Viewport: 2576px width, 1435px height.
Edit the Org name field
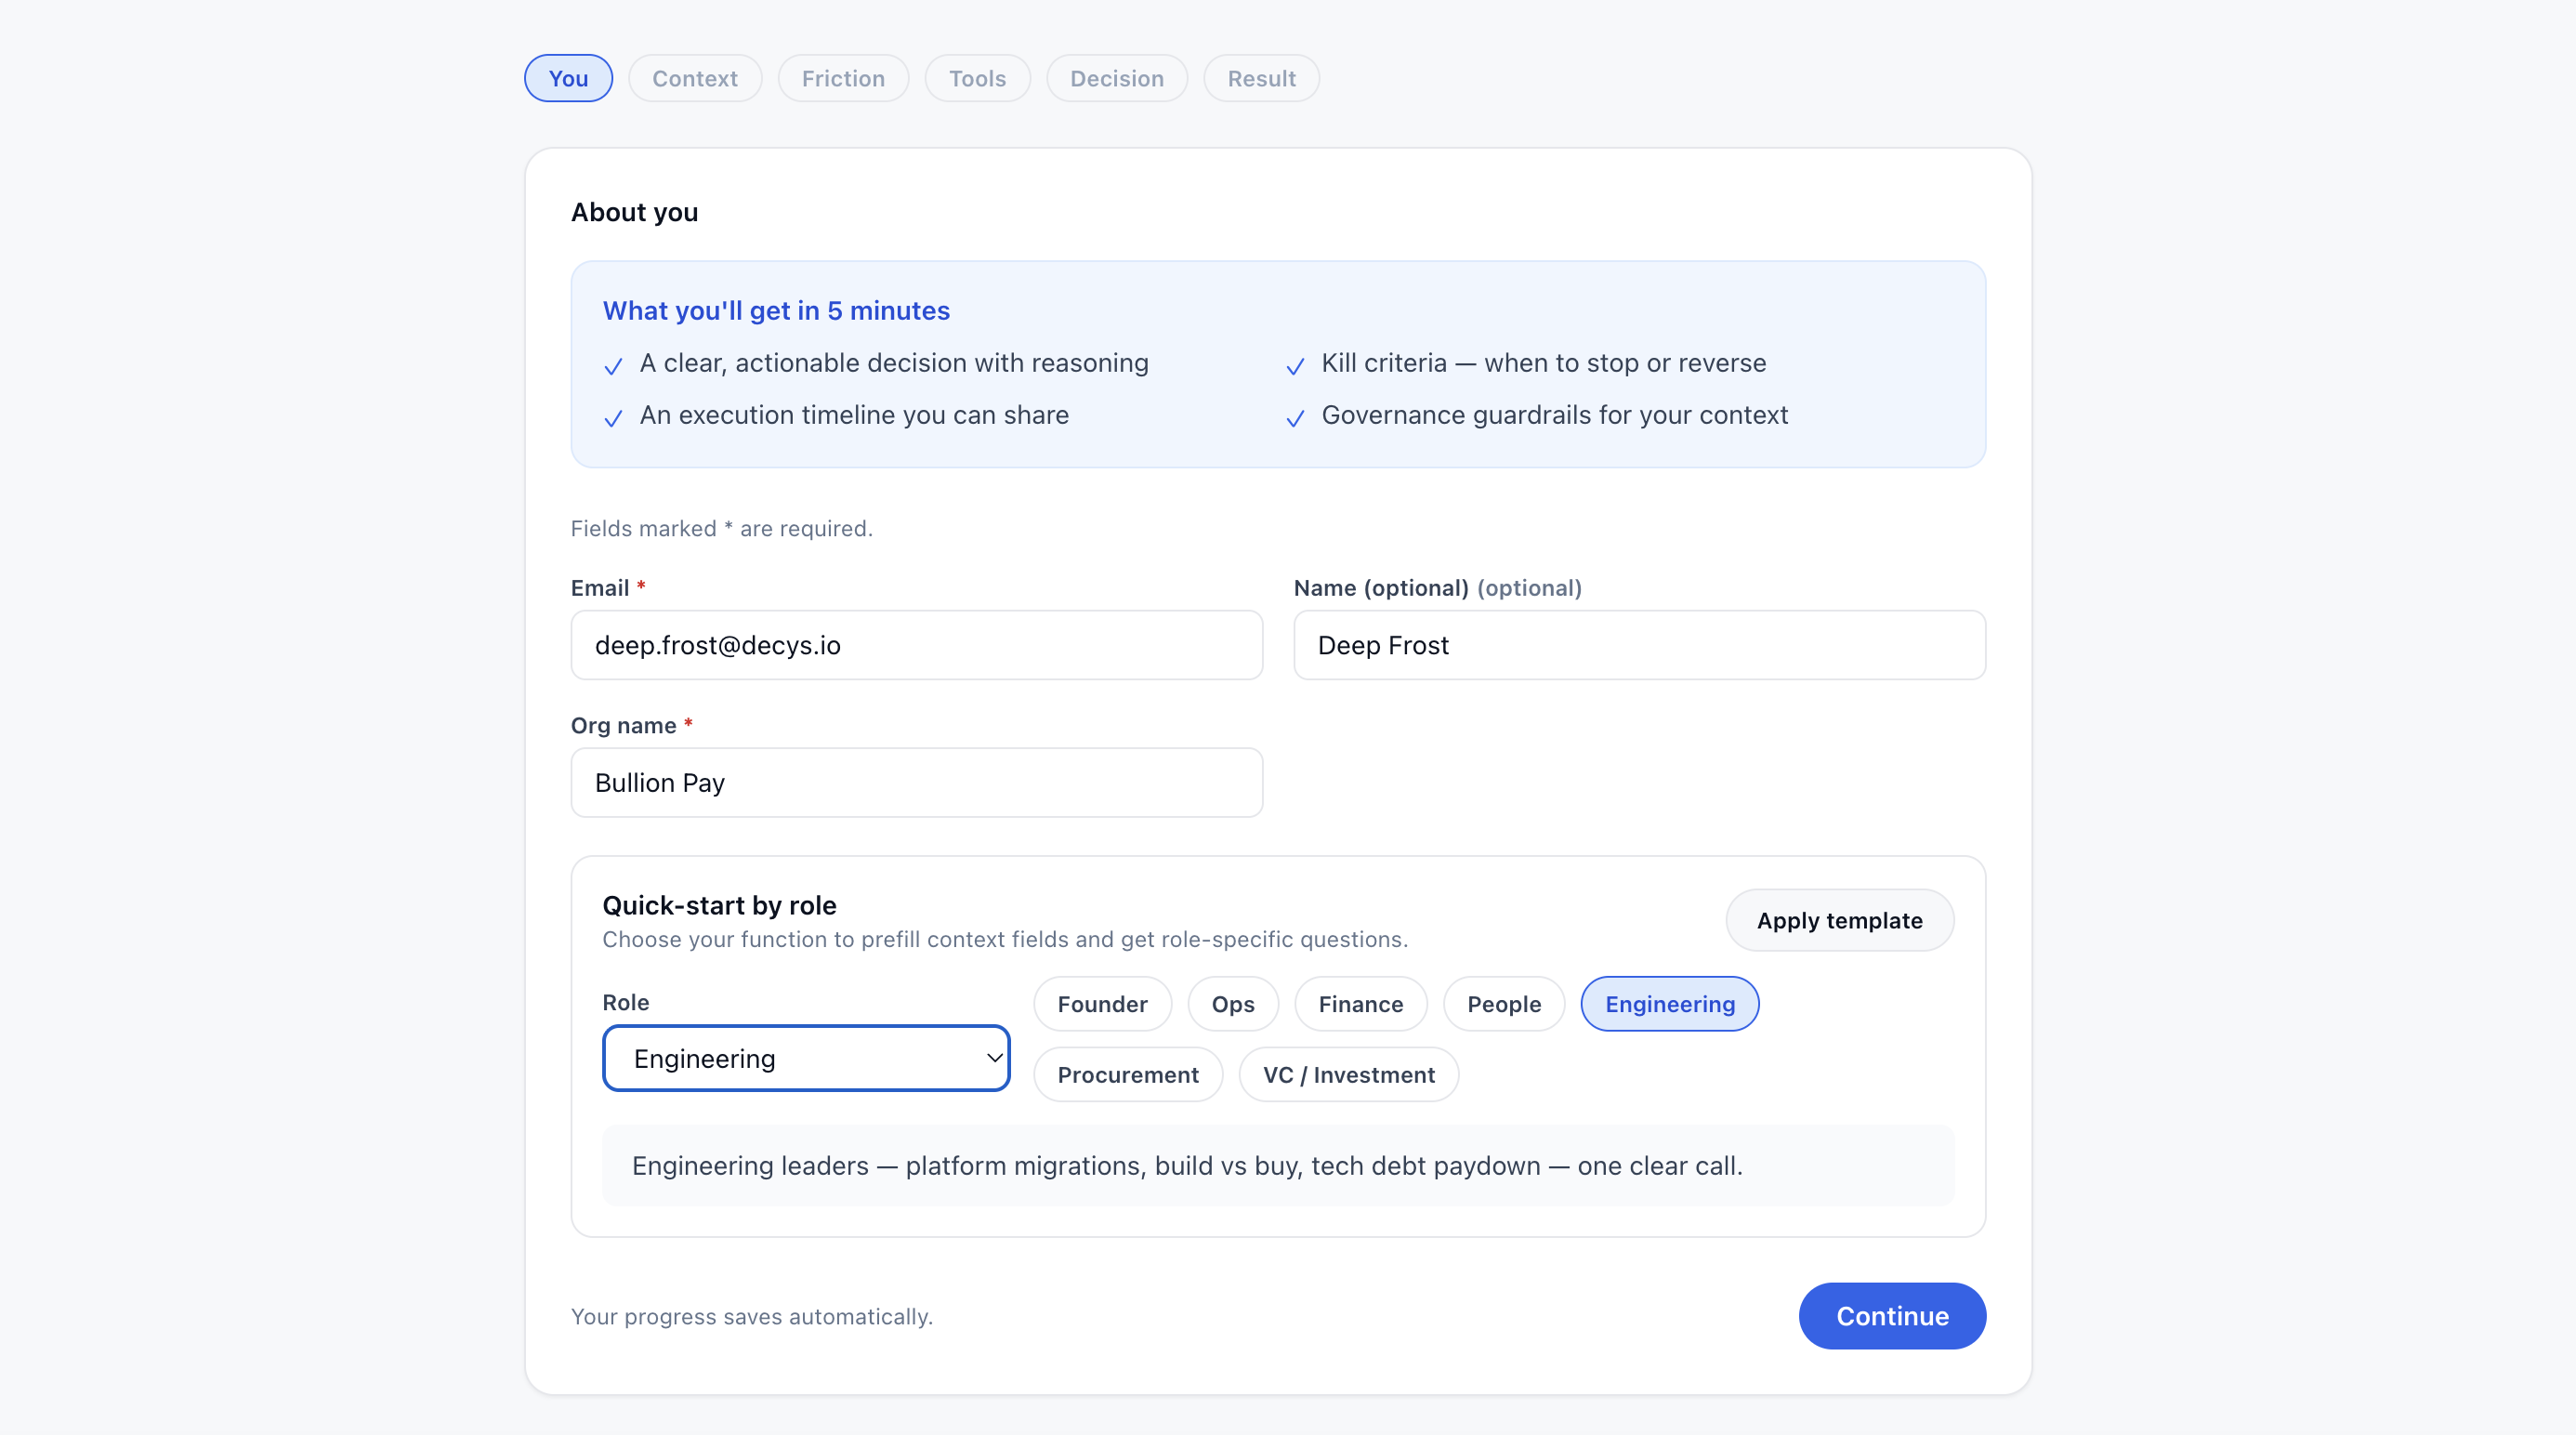(x=916, y=782)
